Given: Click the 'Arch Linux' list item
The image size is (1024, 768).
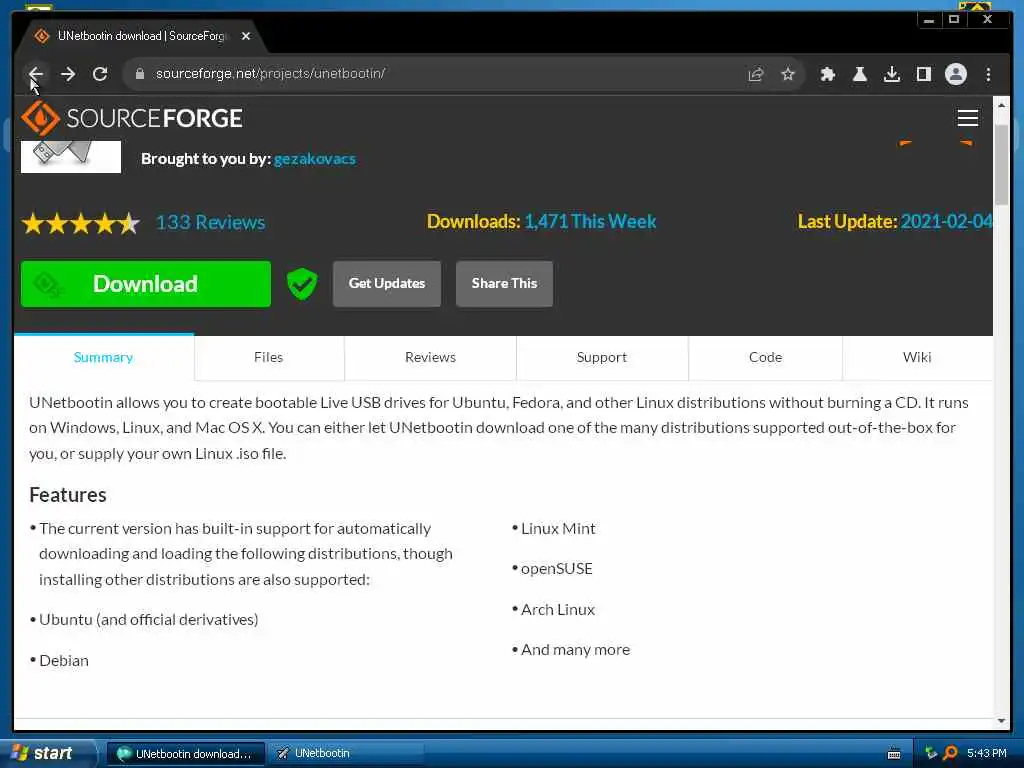Looking at the screenshot, I should pyautogui.click(x=558, y=609).
